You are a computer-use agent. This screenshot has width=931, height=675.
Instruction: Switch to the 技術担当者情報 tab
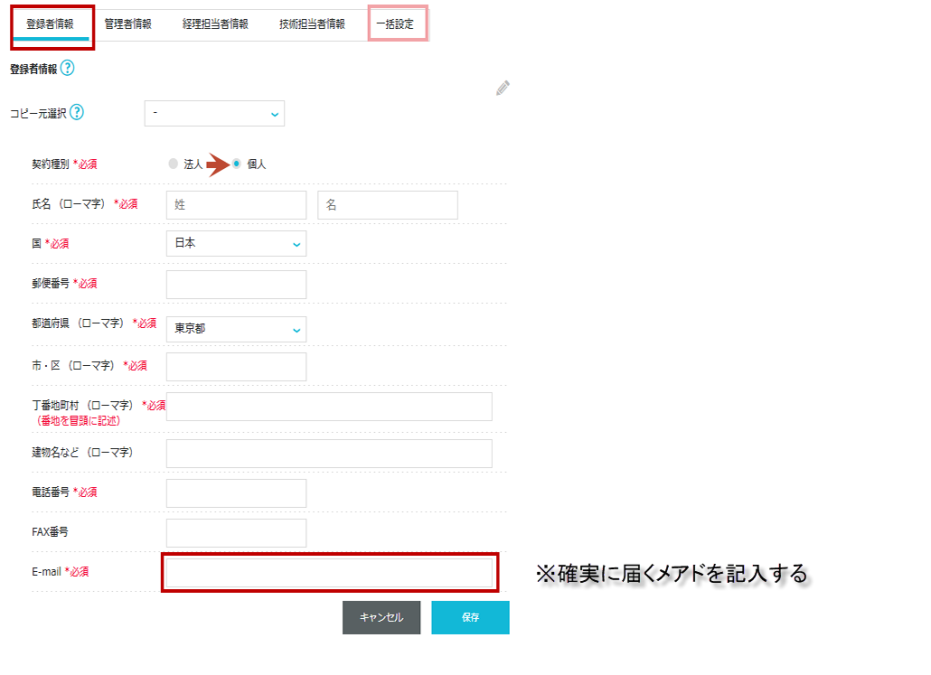point(312,24)
